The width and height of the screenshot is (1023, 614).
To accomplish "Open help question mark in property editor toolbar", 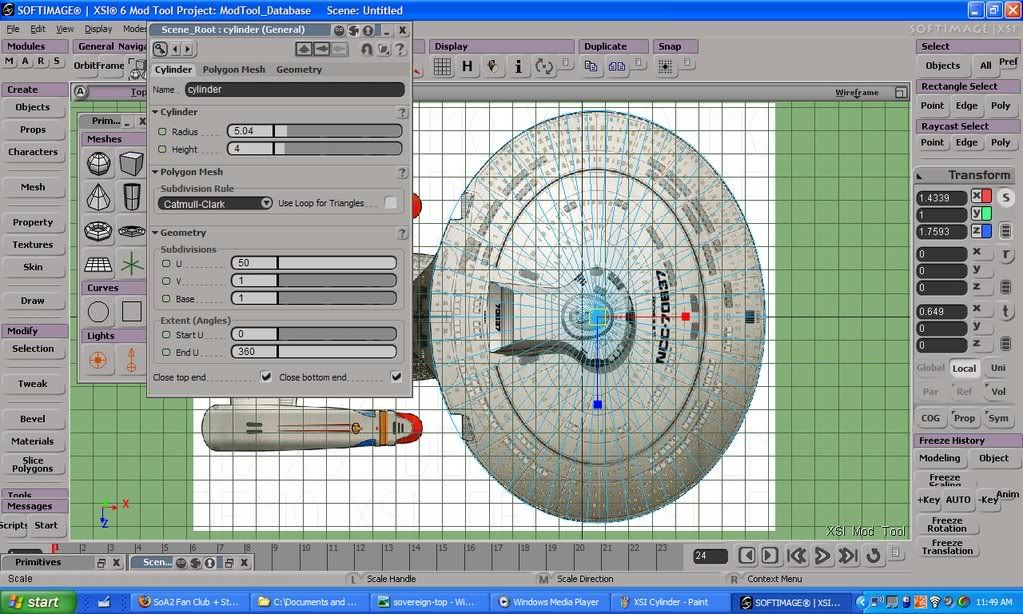I will pos(400,49).
